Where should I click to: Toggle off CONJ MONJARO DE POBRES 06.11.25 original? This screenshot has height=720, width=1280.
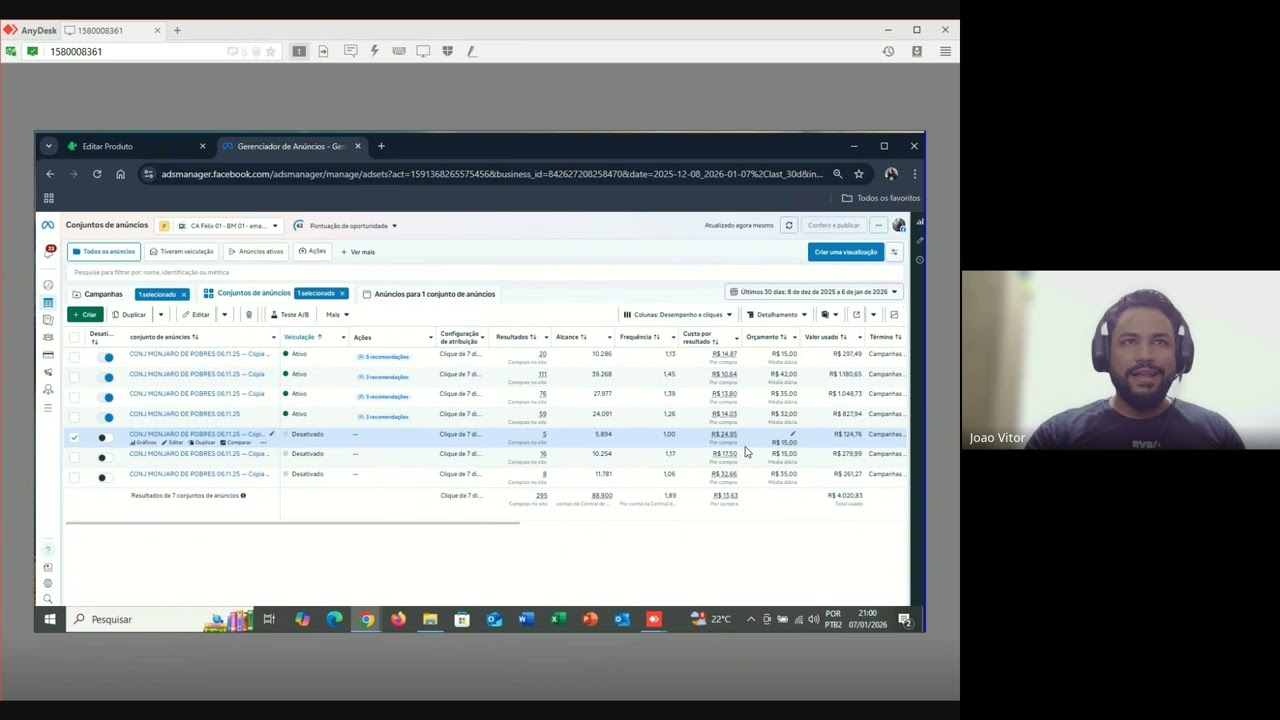click(x=106, y=417)
